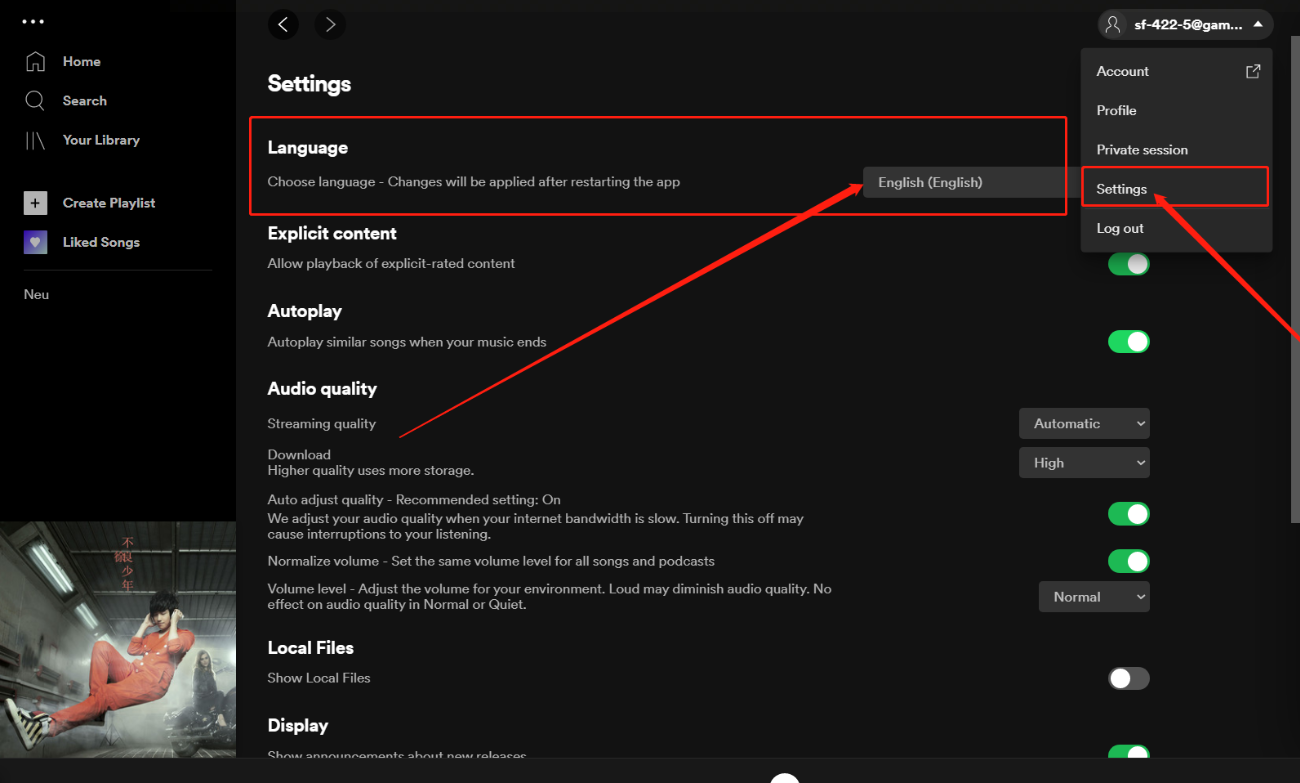Enable Show Local Files switch

(1128, 679)
